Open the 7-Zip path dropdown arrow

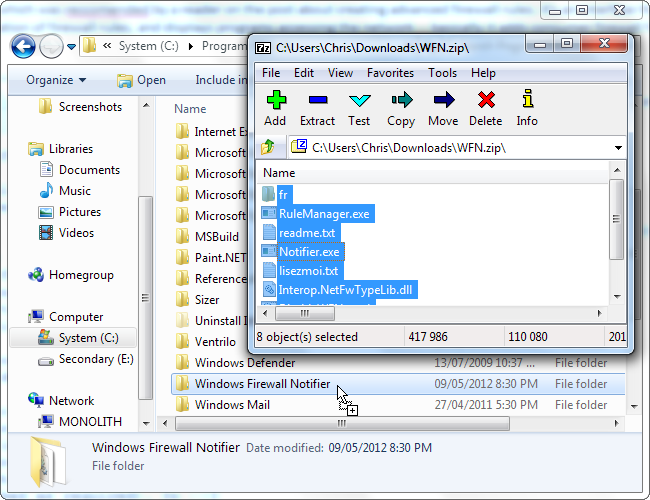[x=617, y=148]
